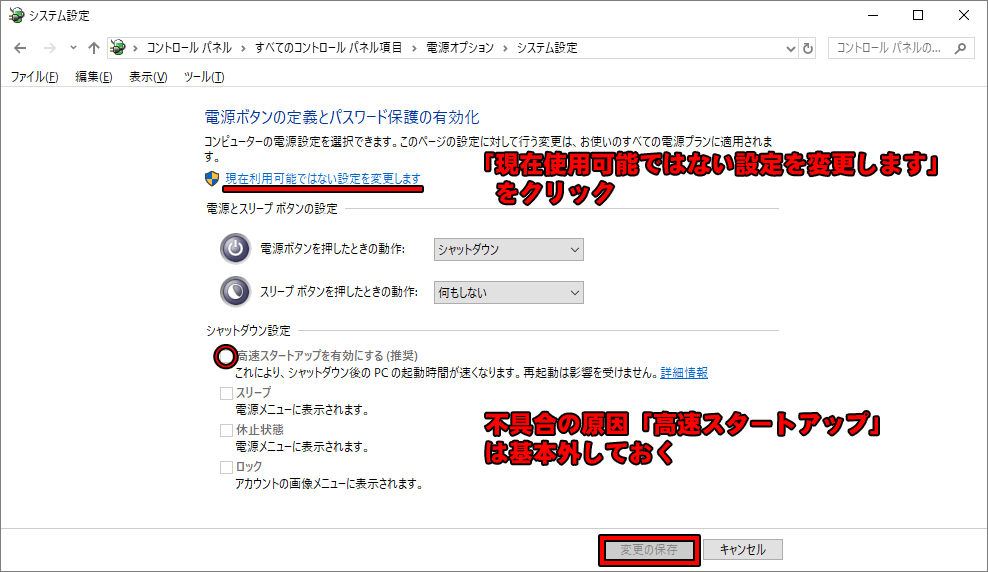Navigate to すべてのコントロール パネル項目 breadcrumb
988x572 pixels.
[x=328, y=48]
